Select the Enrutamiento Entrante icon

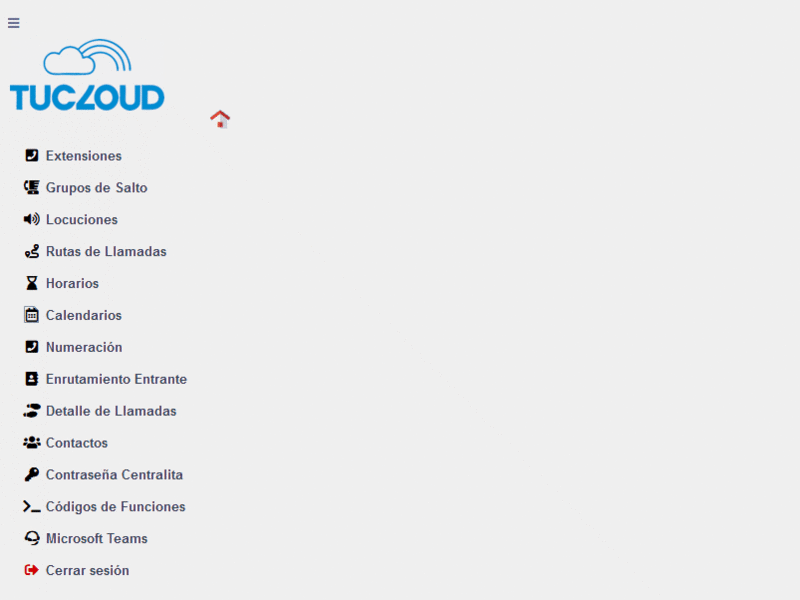[30, 379]
